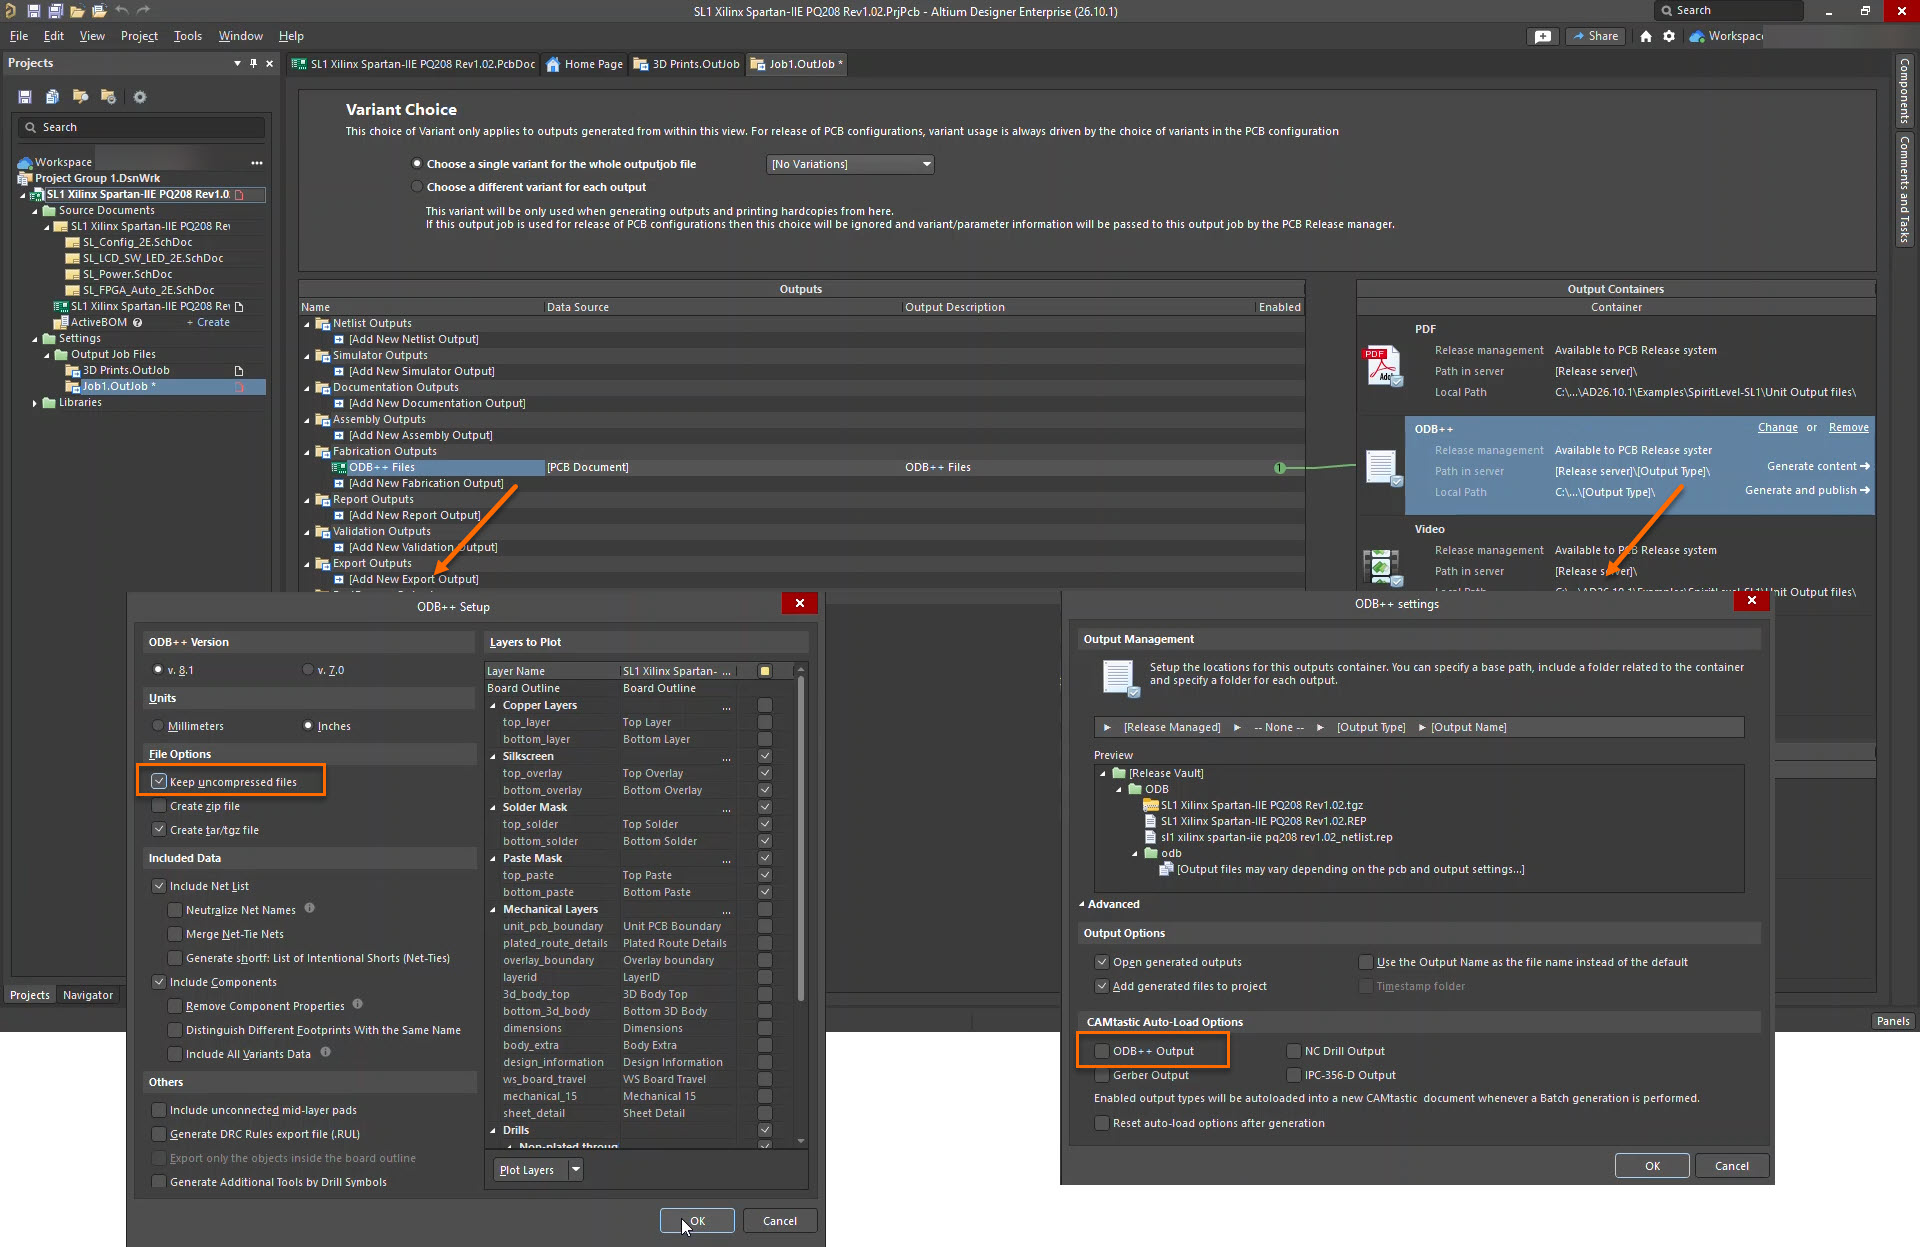
Task: Click the Undo arrow in the title bar
Action: (121, 11)
